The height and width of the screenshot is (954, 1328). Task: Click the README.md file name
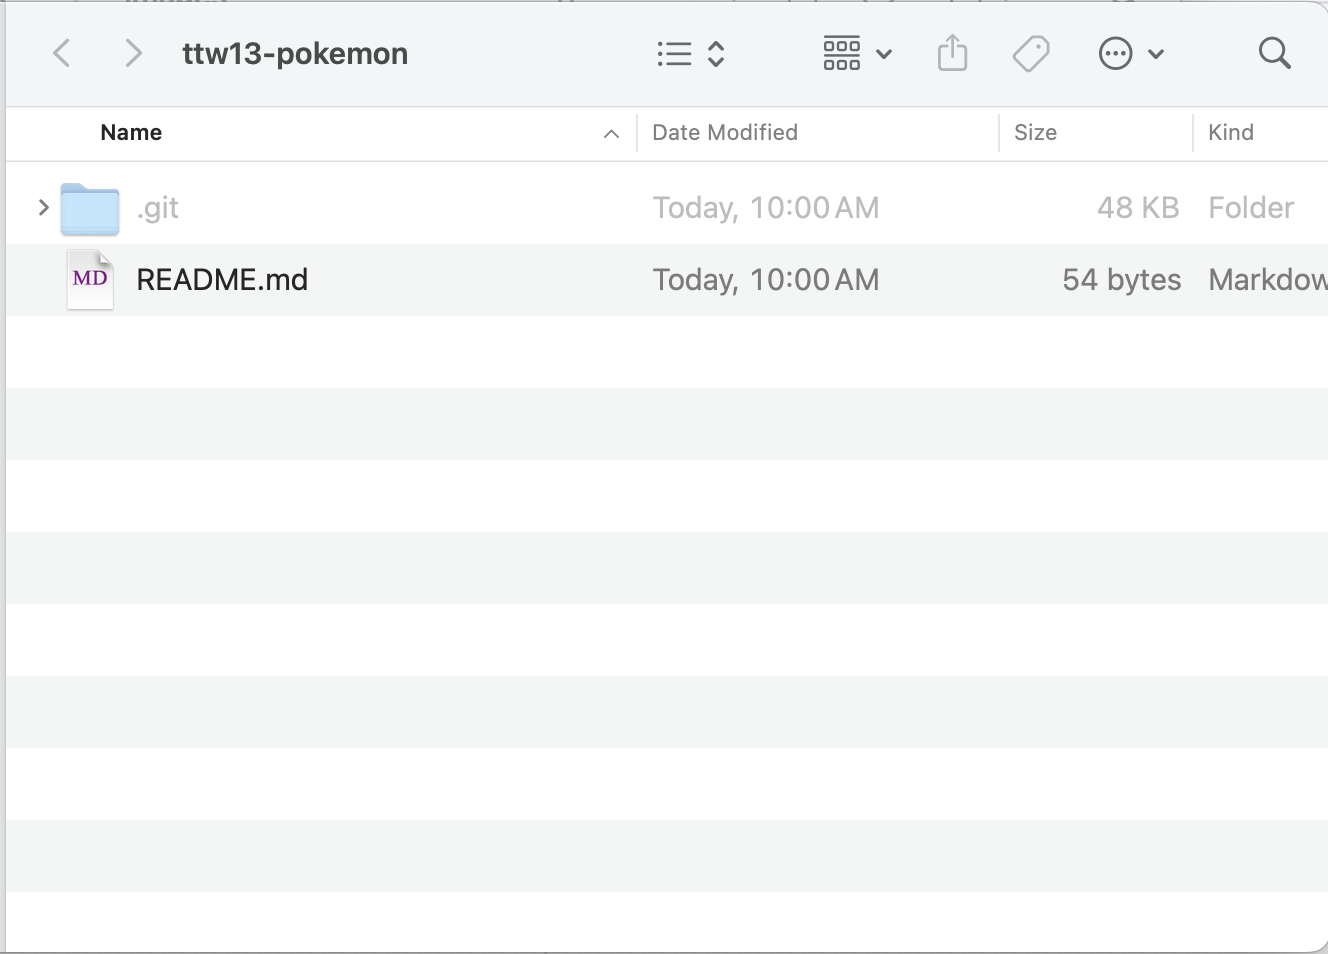[222, 280]
